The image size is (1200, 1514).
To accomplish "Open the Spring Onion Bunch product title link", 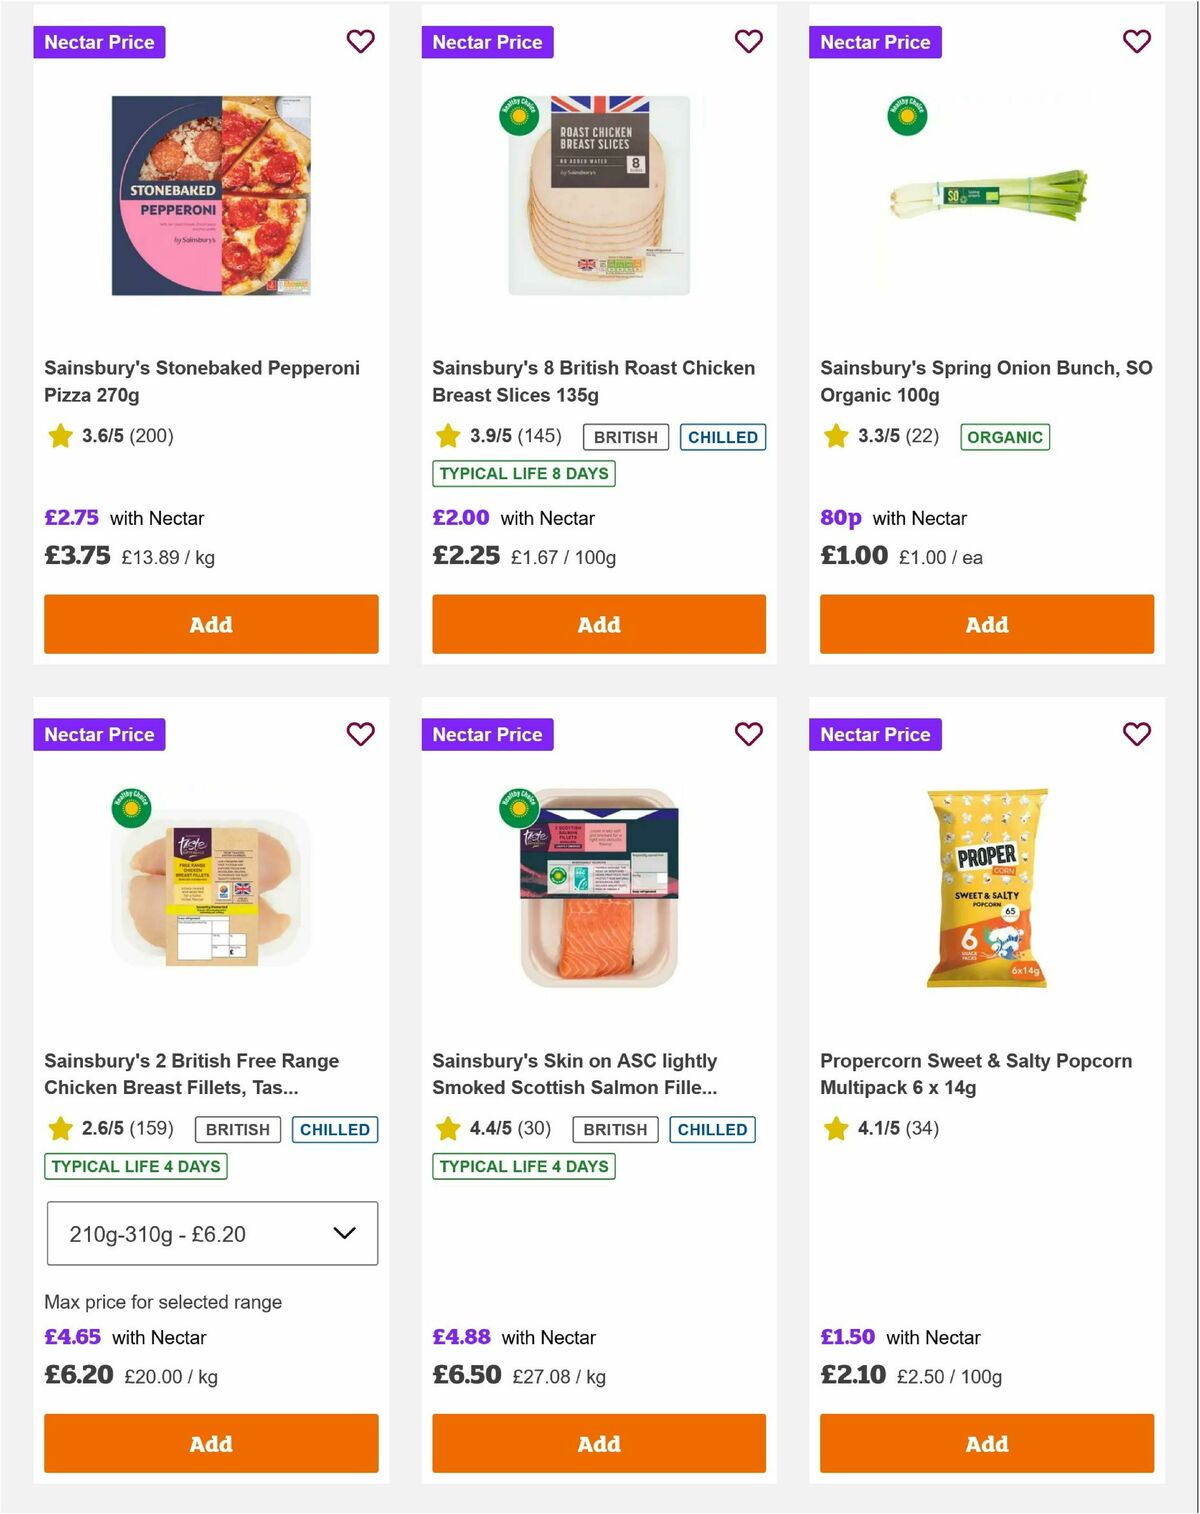I will point(987,381).
